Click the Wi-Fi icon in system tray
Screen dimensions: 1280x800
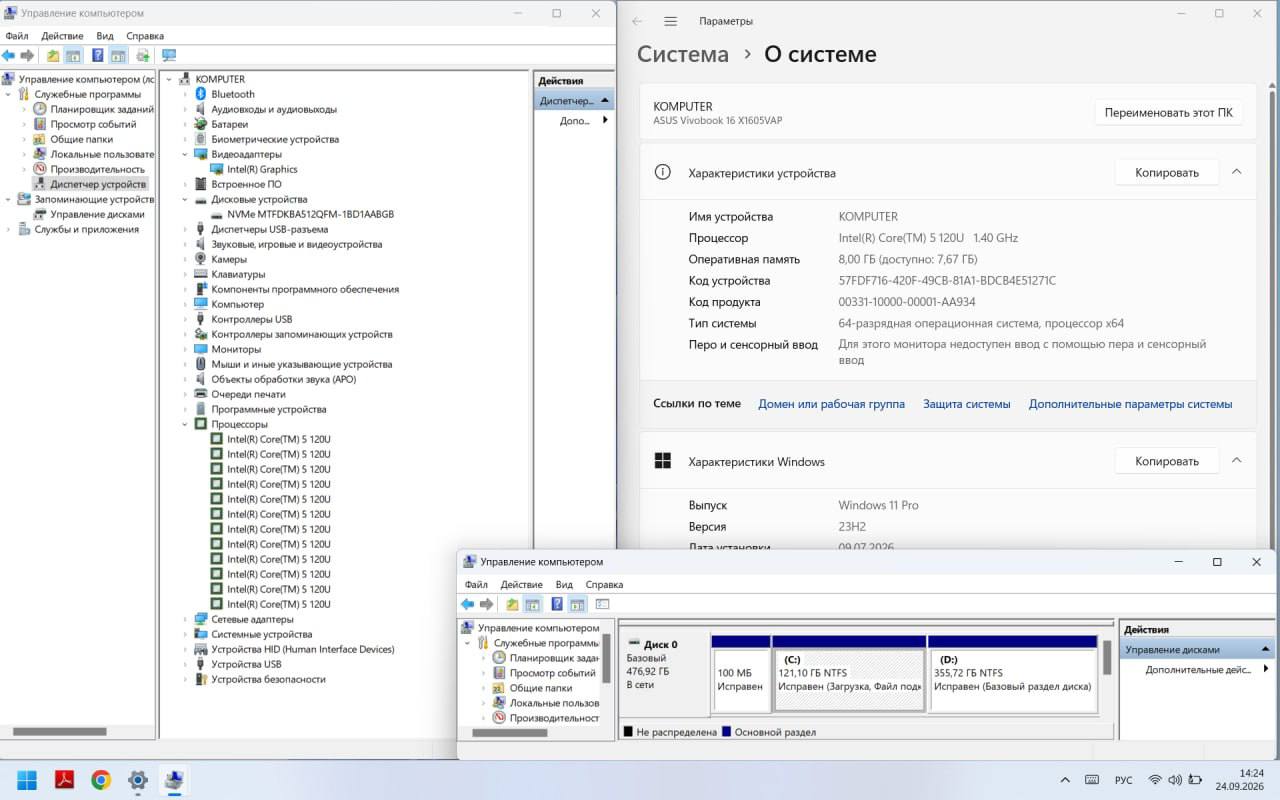tap(1155, 779)
